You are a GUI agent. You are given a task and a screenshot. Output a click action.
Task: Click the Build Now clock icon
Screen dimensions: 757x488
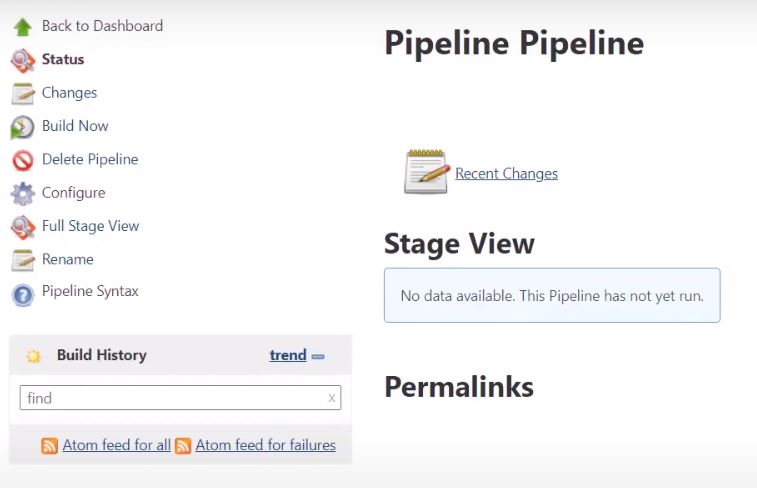point(22,127)
